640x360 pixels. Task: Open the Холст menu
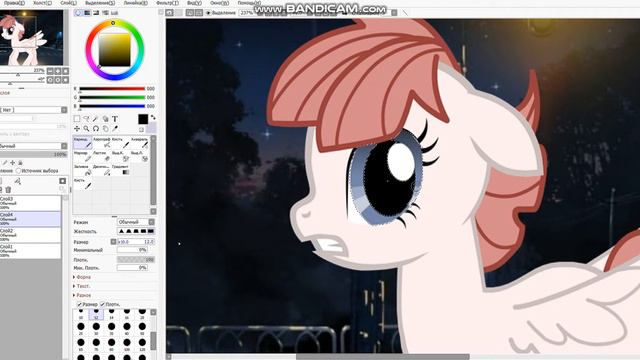coord(42,3)
